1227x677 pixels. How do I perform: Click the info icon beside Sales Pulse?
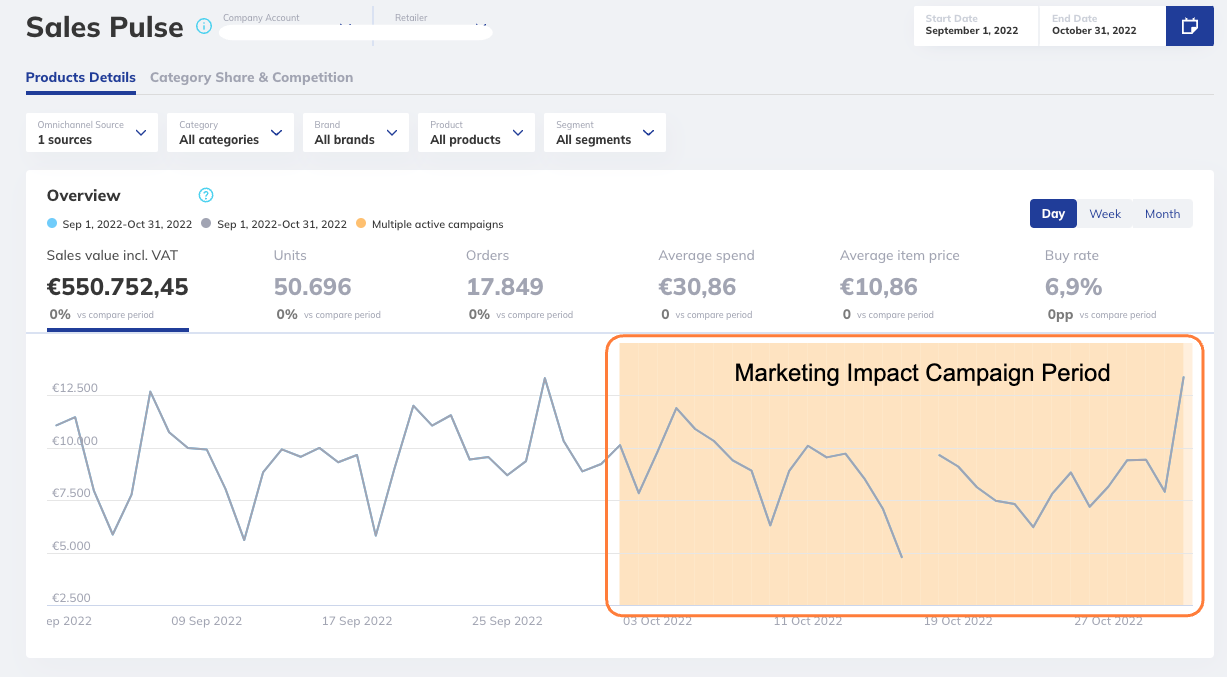[204, 26]
